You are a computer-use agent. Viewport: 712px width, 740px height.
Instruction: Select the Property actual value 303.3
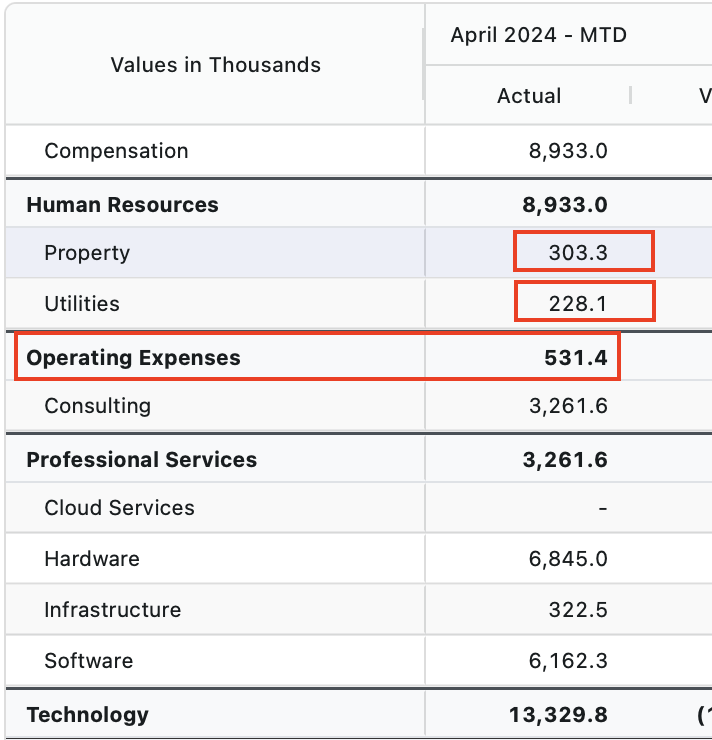(x=578, y=253)
